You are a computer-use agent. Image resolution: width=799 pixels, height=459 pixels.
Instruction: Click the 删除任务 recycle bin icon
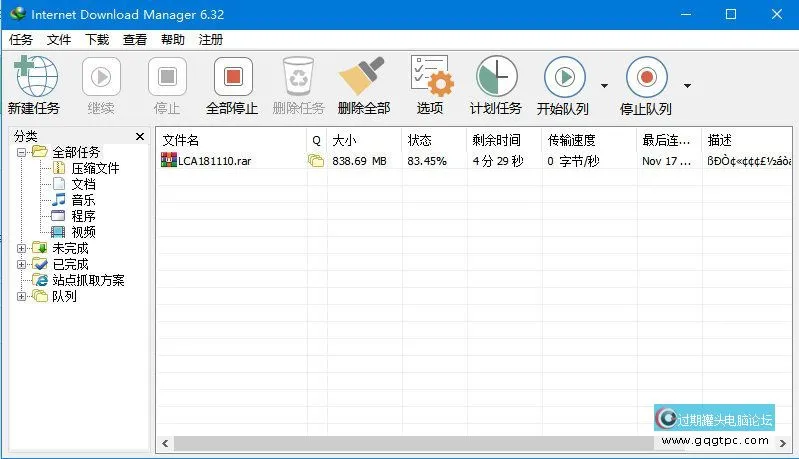(x=298, y=76)
